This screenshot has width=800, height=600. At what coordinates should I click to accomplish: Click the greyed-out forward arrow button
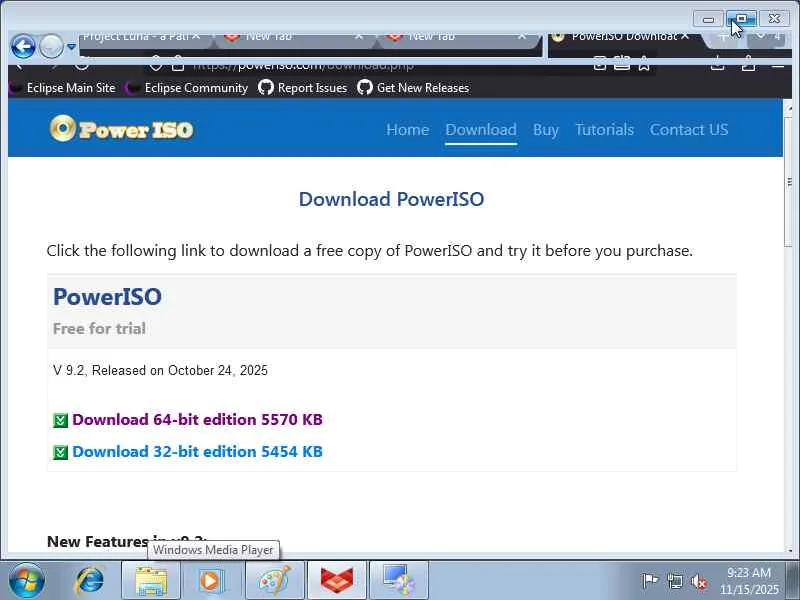tap(51, 47)
